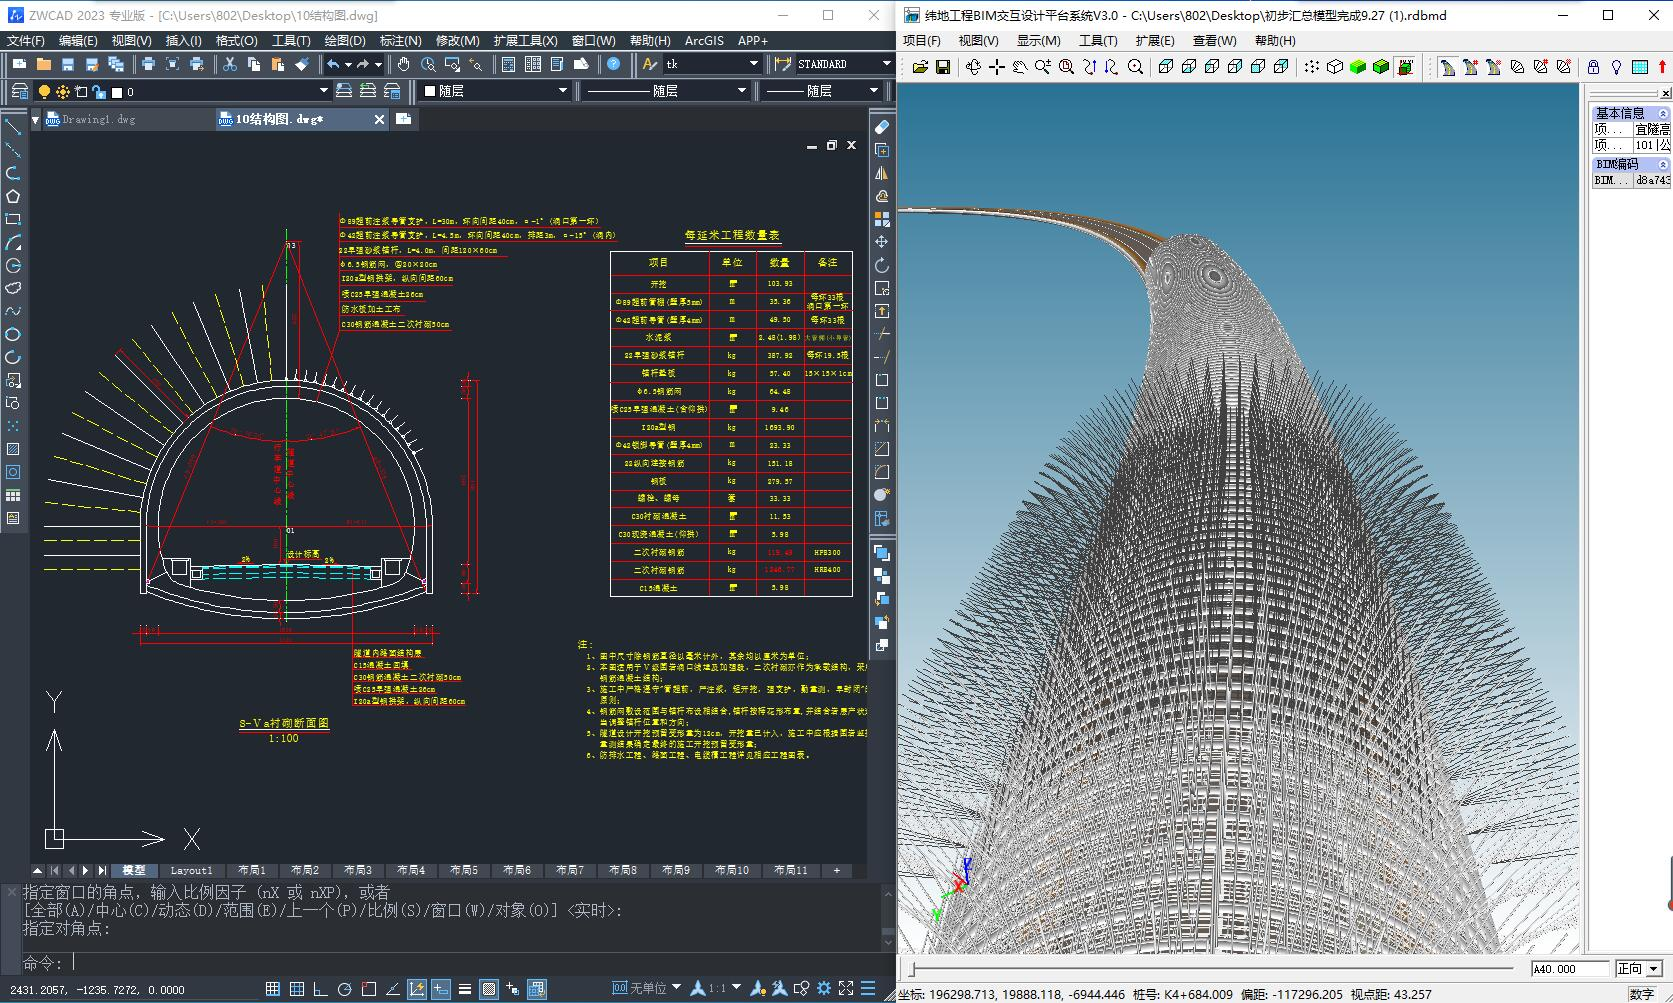Click the lock icon in BIM toolbar
This screenshot has height=1003, width=1673.
click(1593, 67)
